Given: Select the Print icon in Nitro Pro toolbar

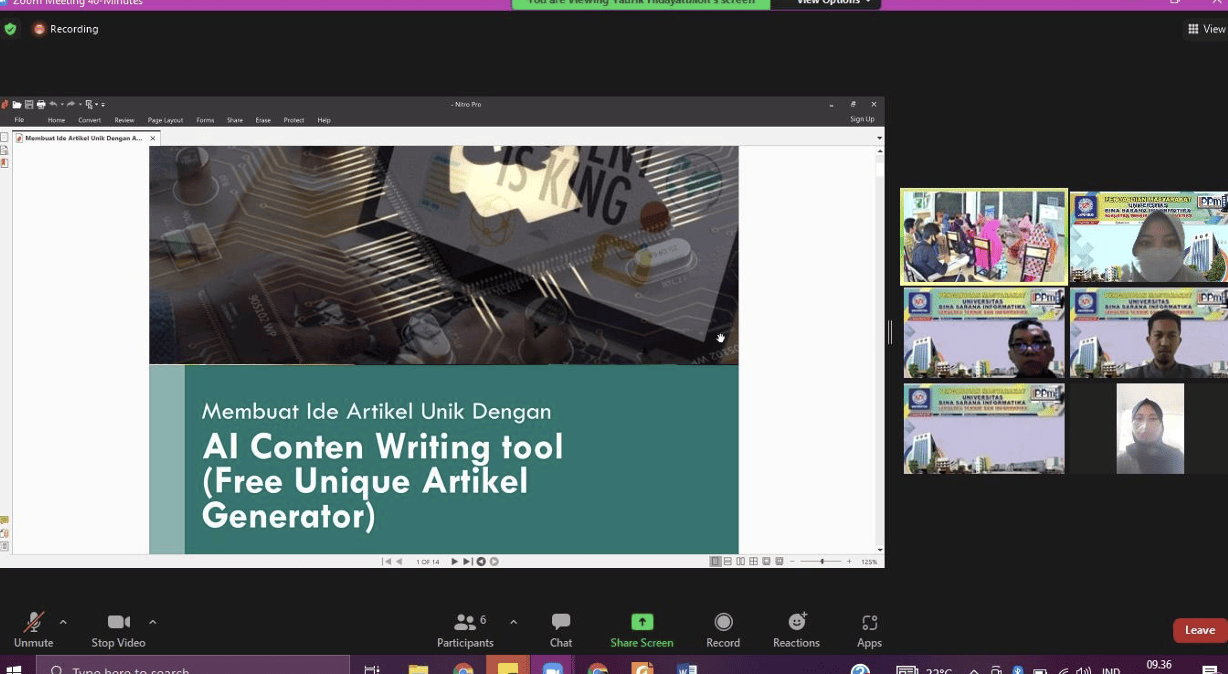Looking at the screenshot, I should [40, 104].
